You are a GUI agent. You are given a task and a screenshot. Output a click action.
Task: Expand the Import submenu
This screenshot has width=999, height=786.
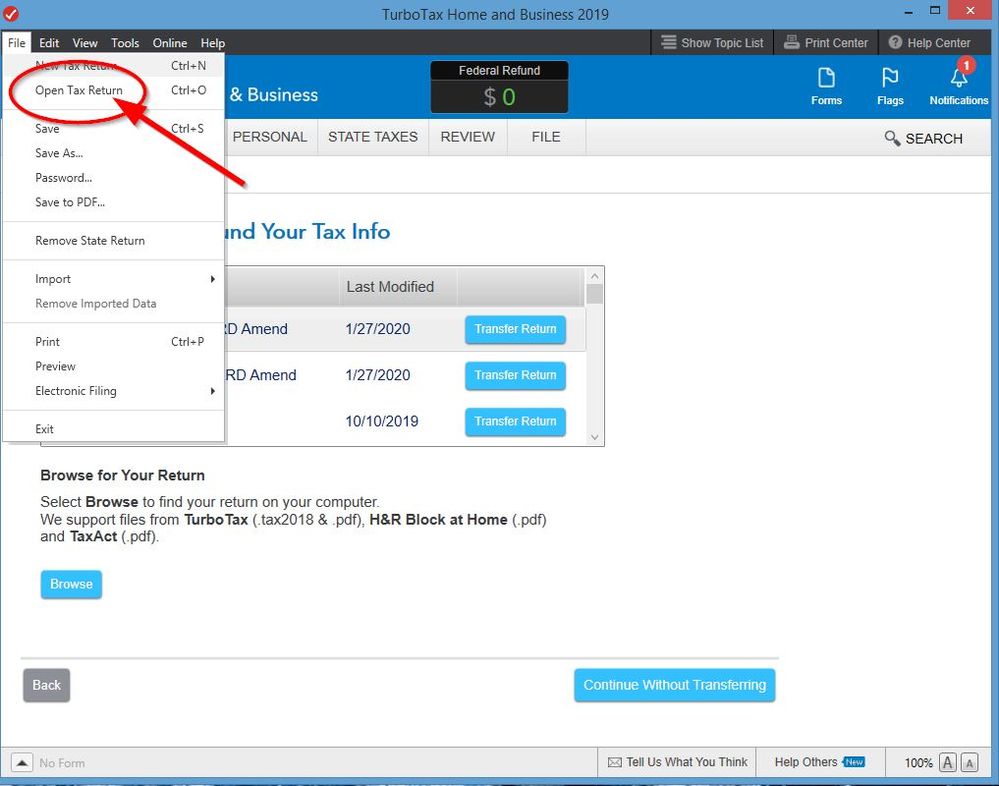pos(113,279)
